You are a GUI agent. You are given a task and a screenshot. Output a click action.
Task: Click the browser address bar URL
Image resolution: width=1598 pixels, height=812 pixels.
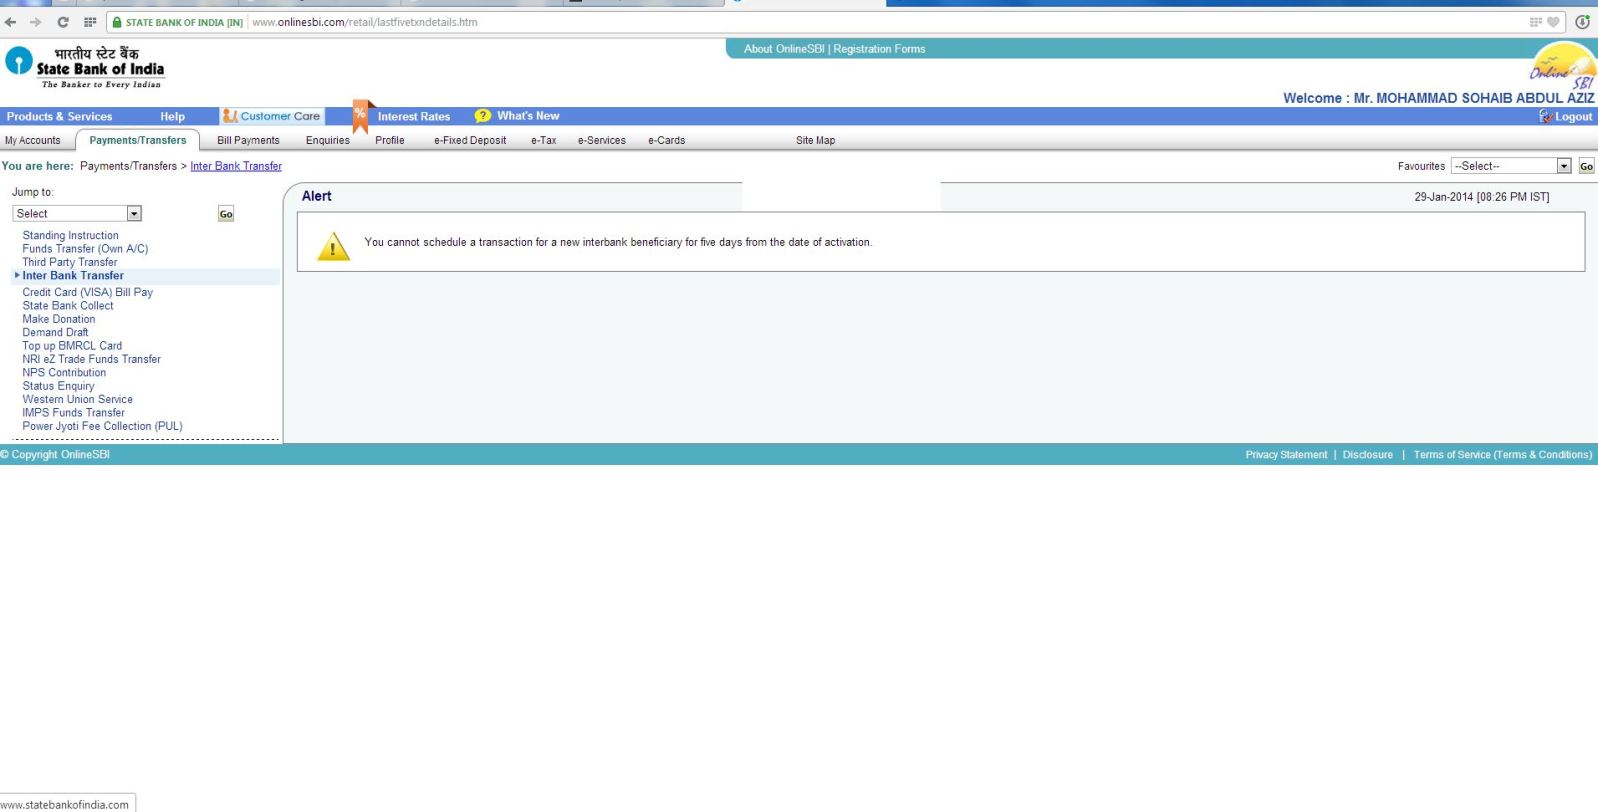pyautogui.click(x=365, y=22)
